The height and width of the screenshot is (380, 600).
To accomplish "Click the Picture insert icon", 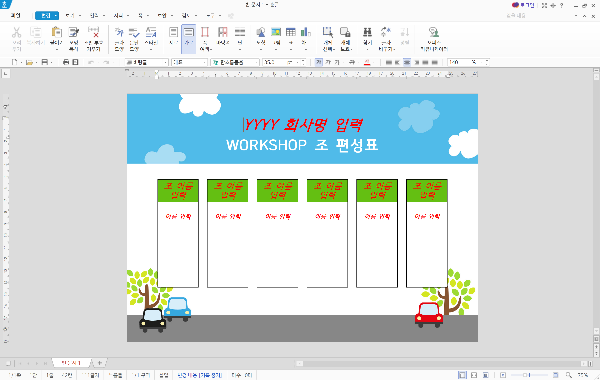I will tap(276, 33).
